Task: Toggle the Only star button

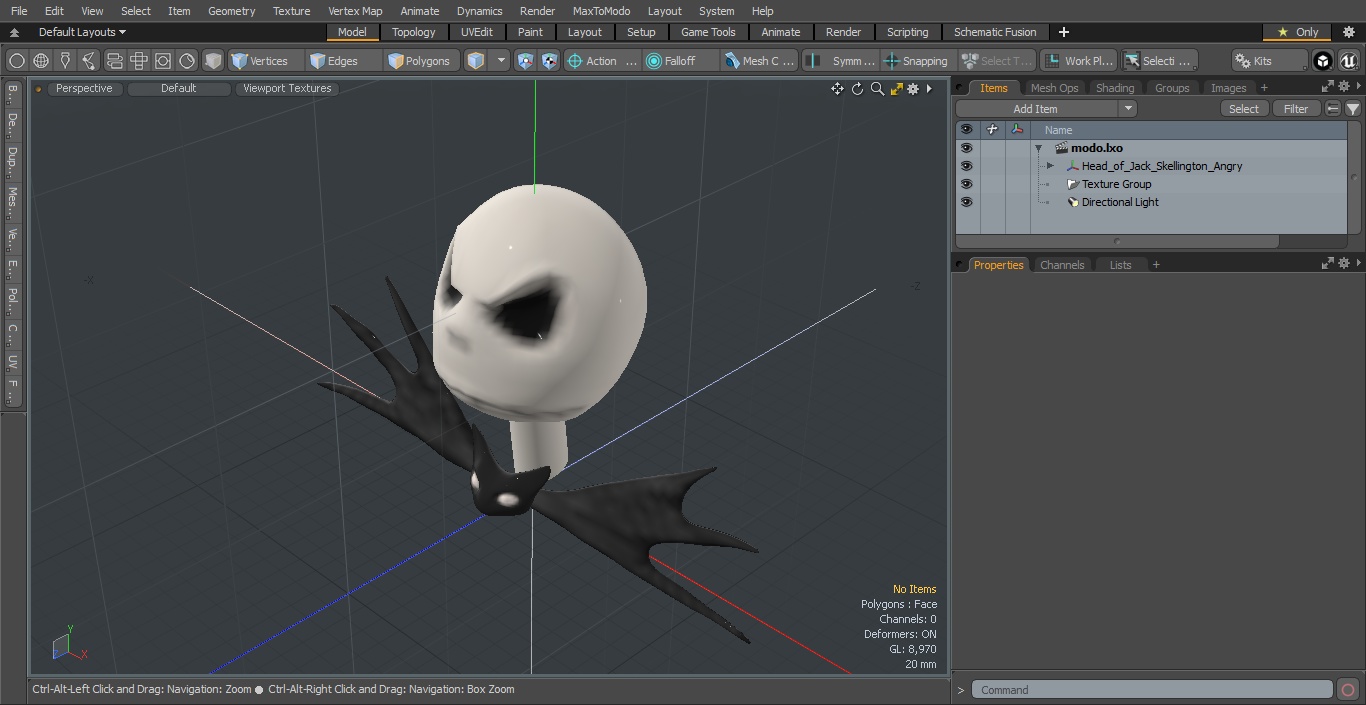Action: coord(1297,32)
